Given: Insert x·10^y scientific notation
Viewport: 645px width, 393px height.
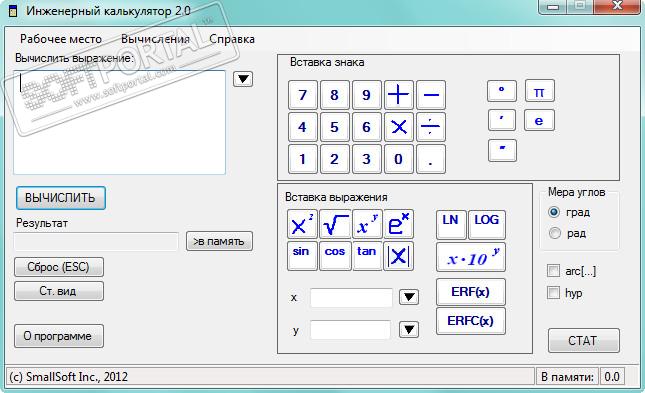Looking at the screenshot, I should coord(471,258).
